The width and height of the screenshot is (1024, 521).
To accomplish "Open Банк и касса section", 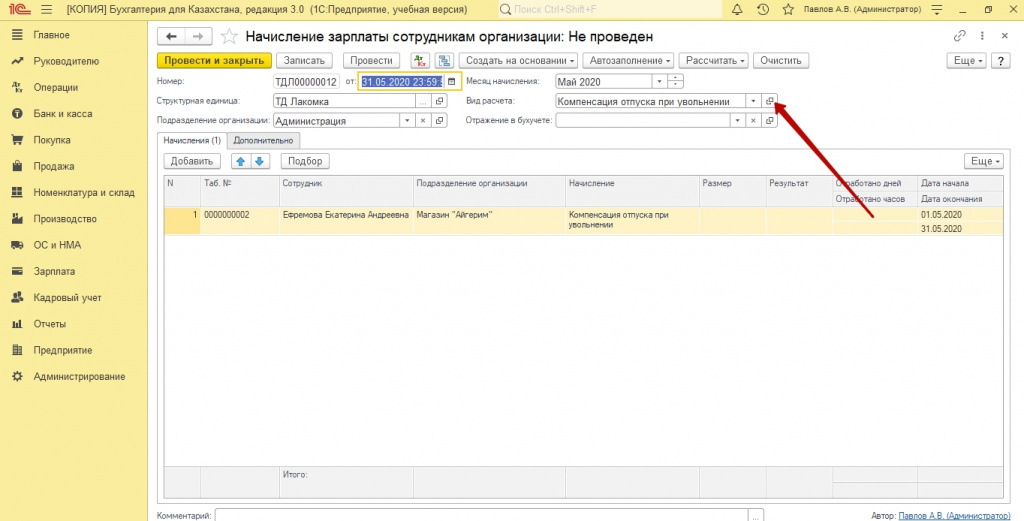I will click(63, 114).
